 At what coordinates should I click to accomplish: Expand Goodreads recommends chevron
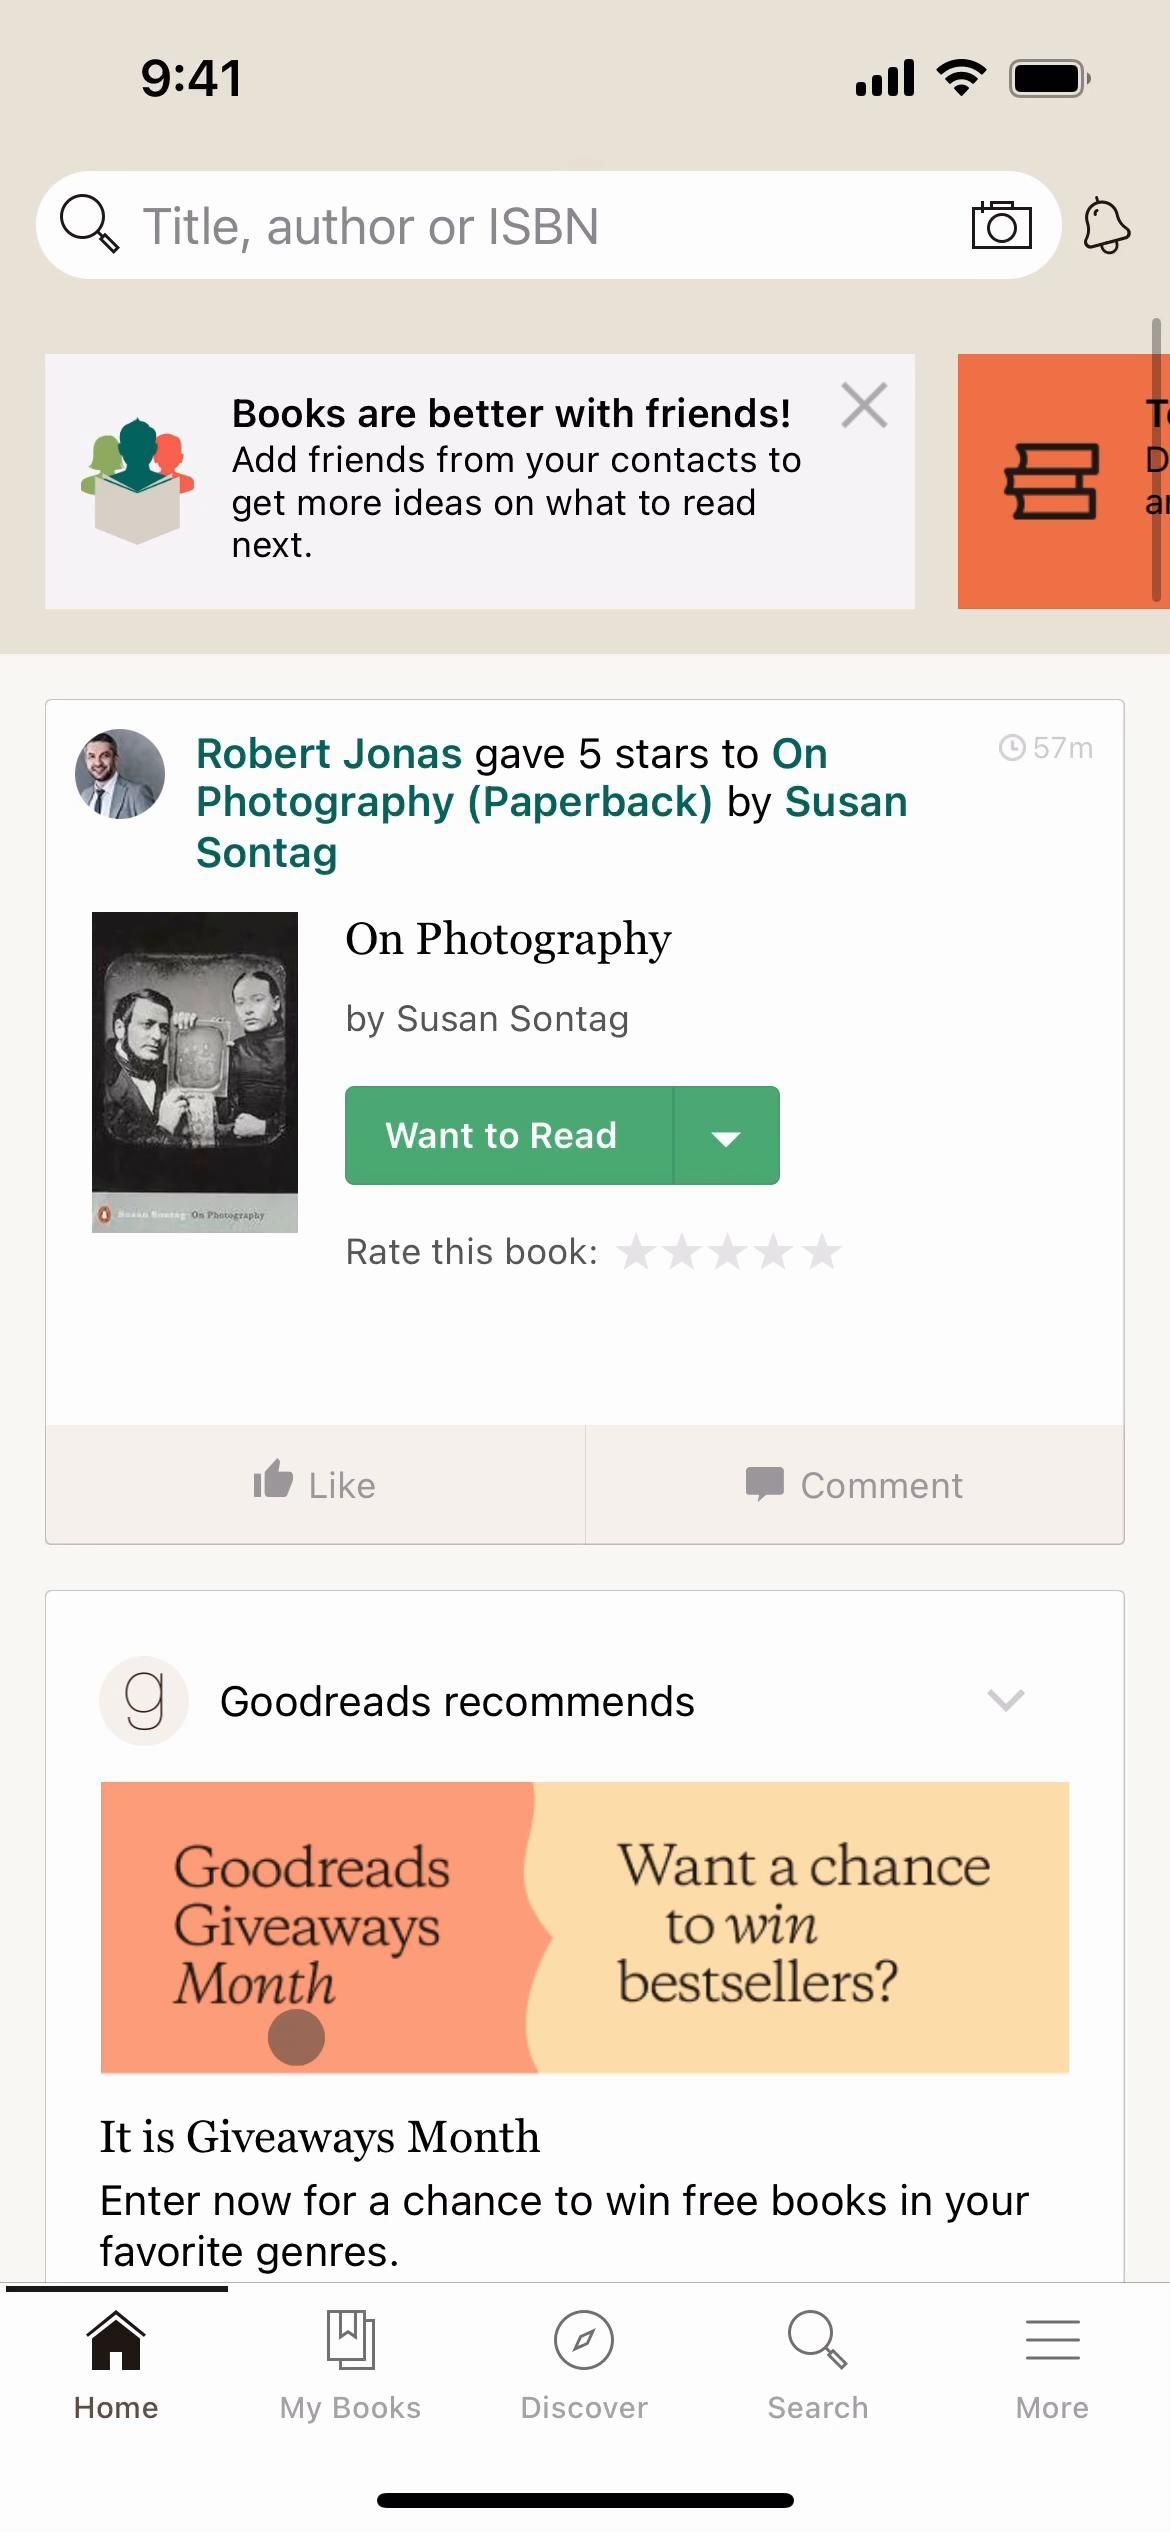(1005, 1700)
